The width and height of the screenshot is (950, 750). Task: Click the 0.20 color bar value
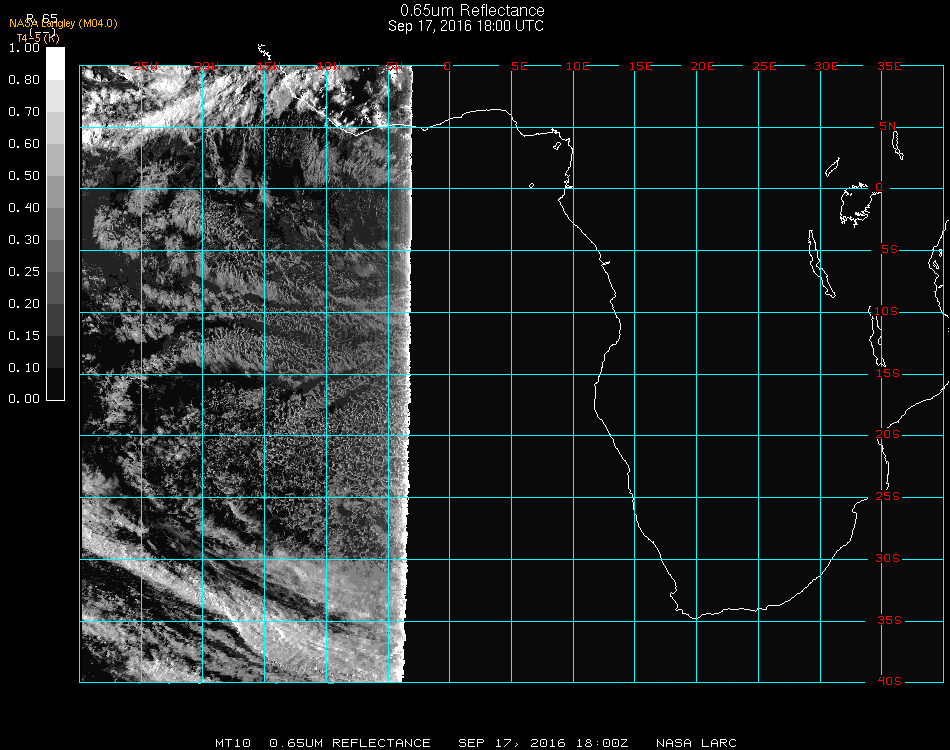pos(24,304)
